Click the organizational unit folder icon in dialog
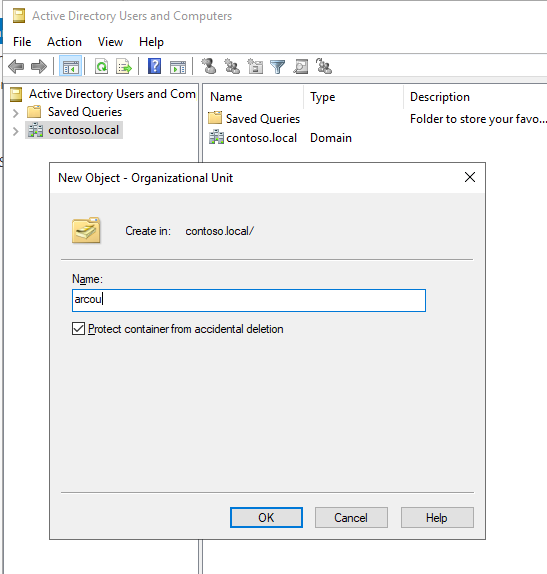 86,230
